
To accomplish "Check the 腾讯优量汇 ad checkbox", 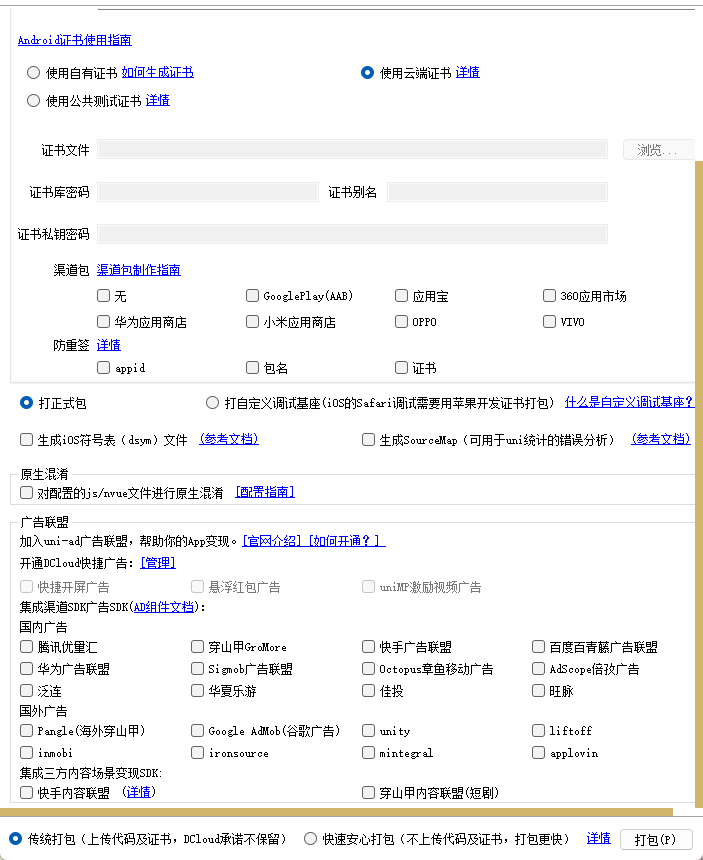I will click(x=26, y=647).
